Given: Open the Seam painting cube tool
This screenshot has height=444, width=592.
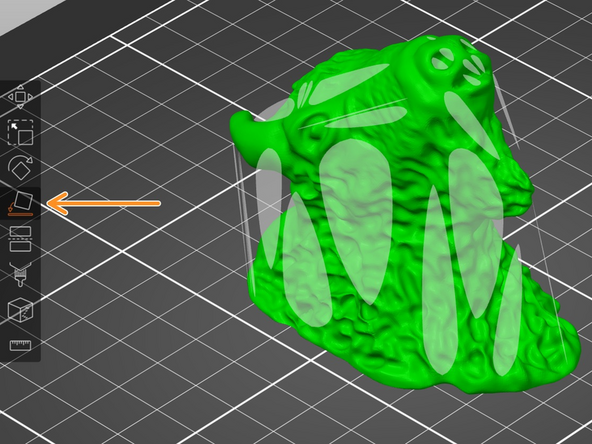Looking at the screenshot, I should (20, 310).
